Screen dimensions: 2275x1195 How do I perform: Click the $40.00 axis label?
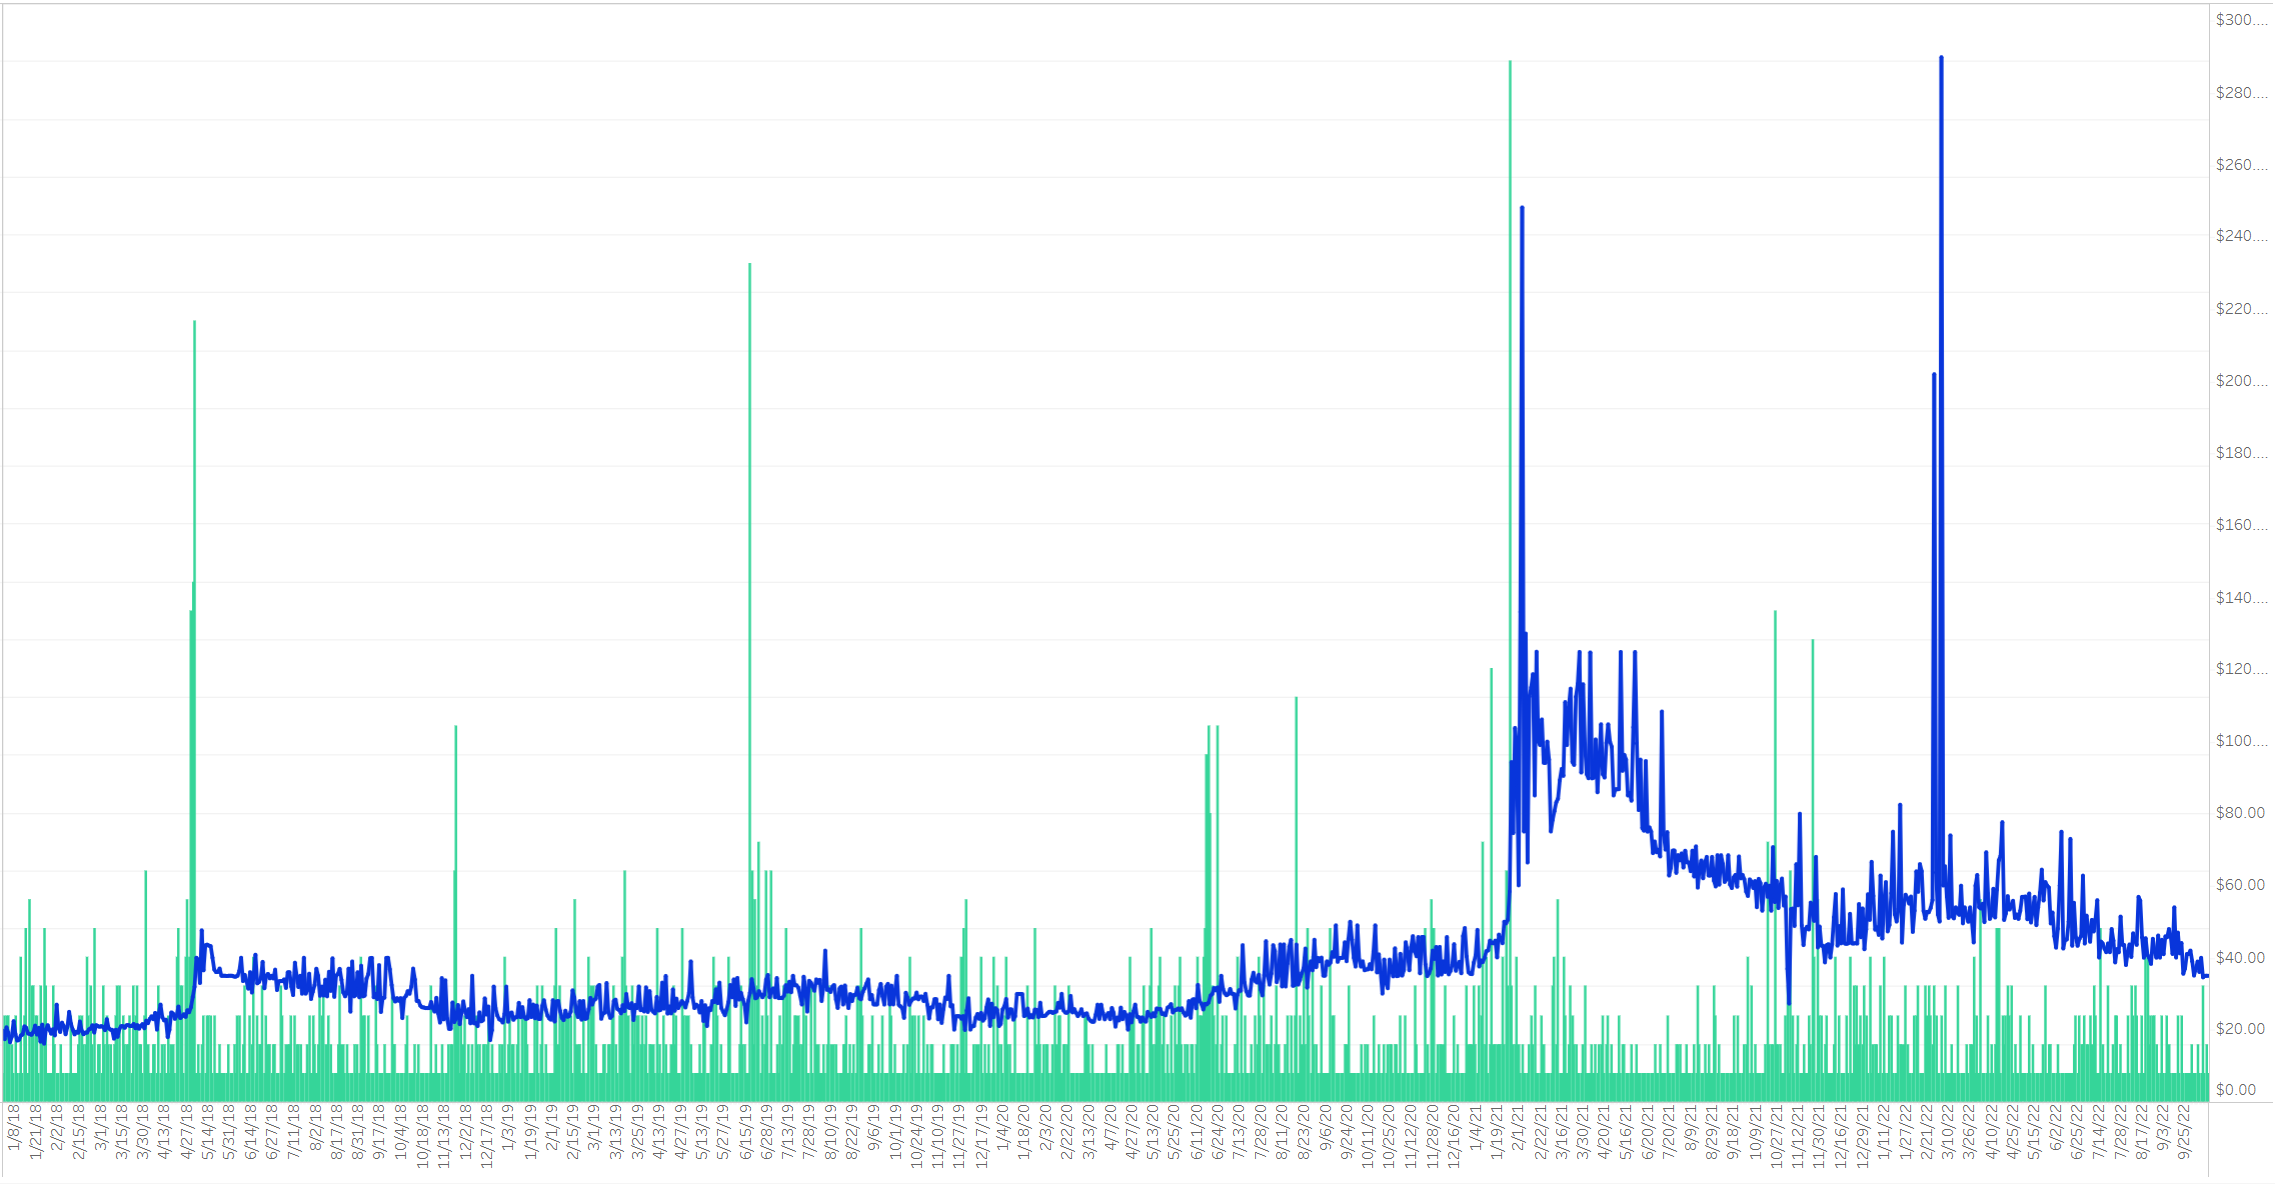click(2240, 958)
